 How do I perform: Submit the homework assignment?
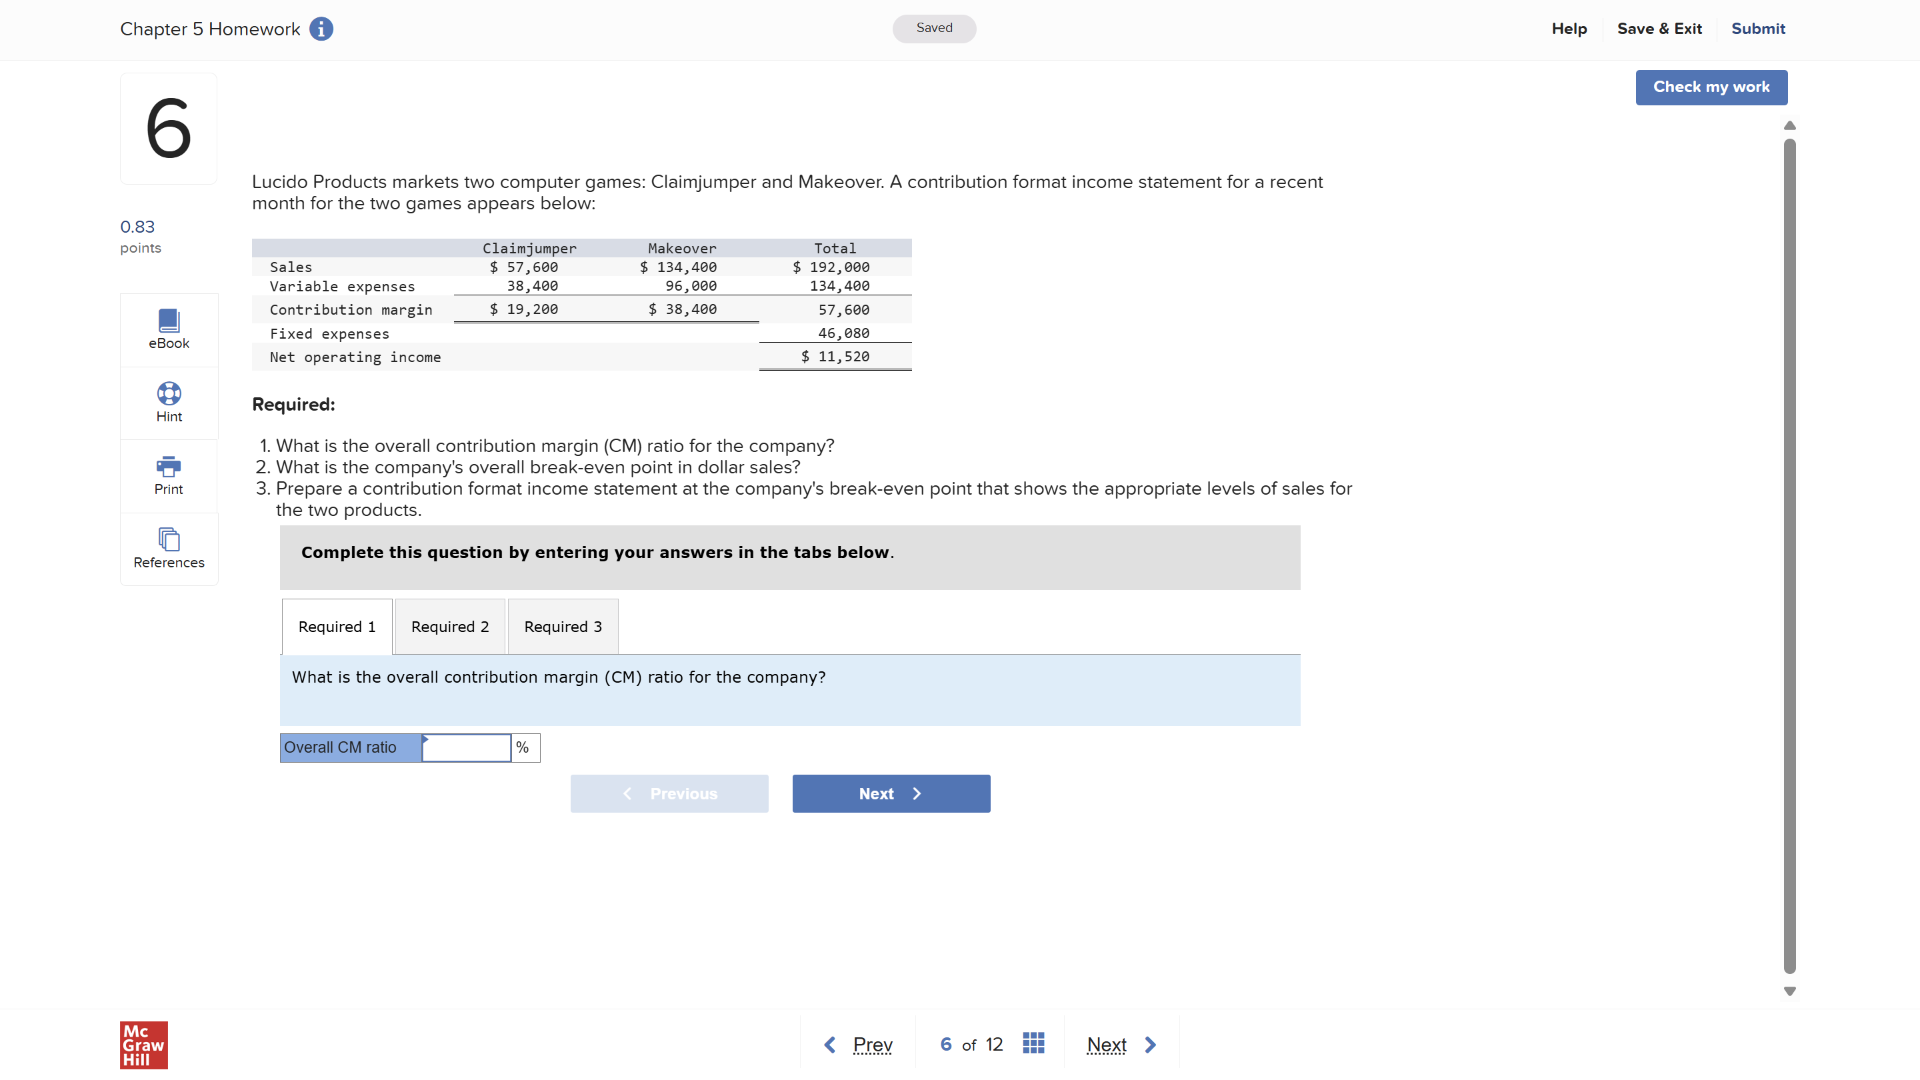point(1758,29)
